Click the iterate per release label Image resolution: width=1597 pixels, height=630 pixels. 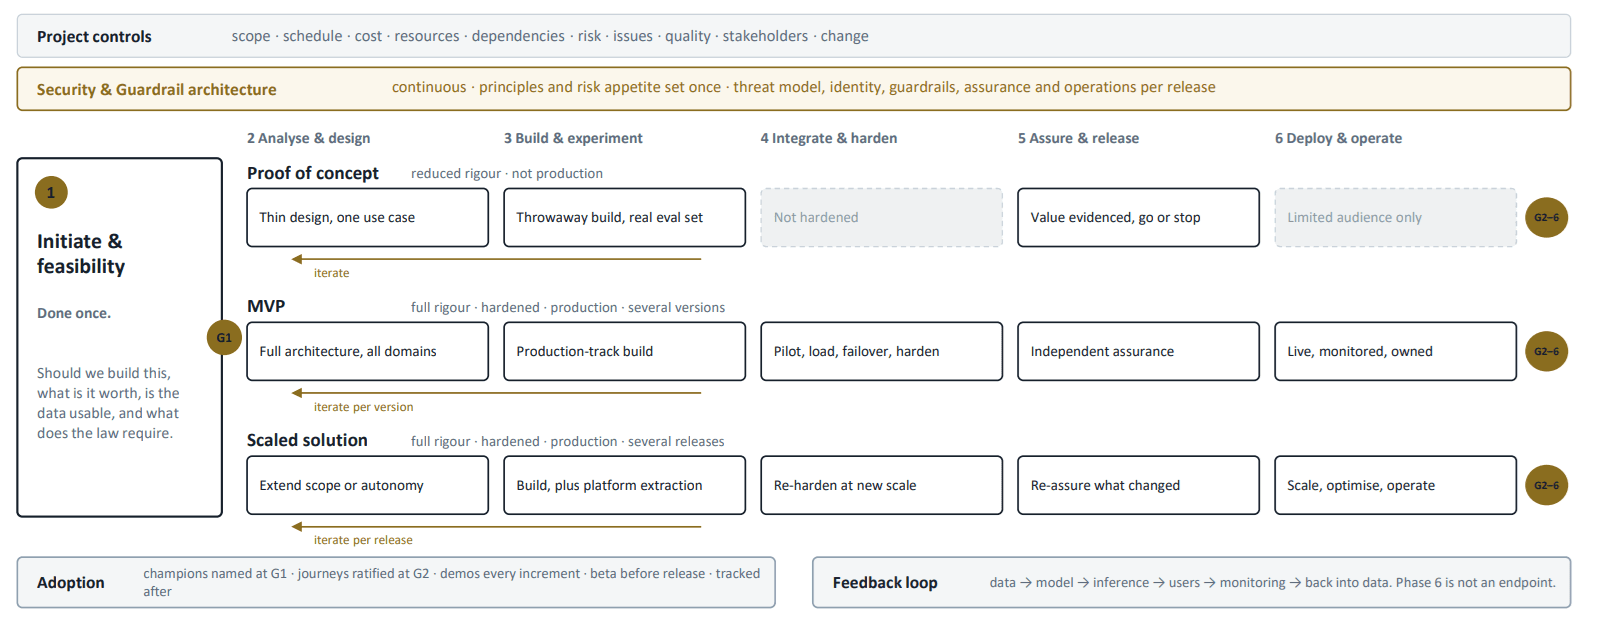coord(363,540)
